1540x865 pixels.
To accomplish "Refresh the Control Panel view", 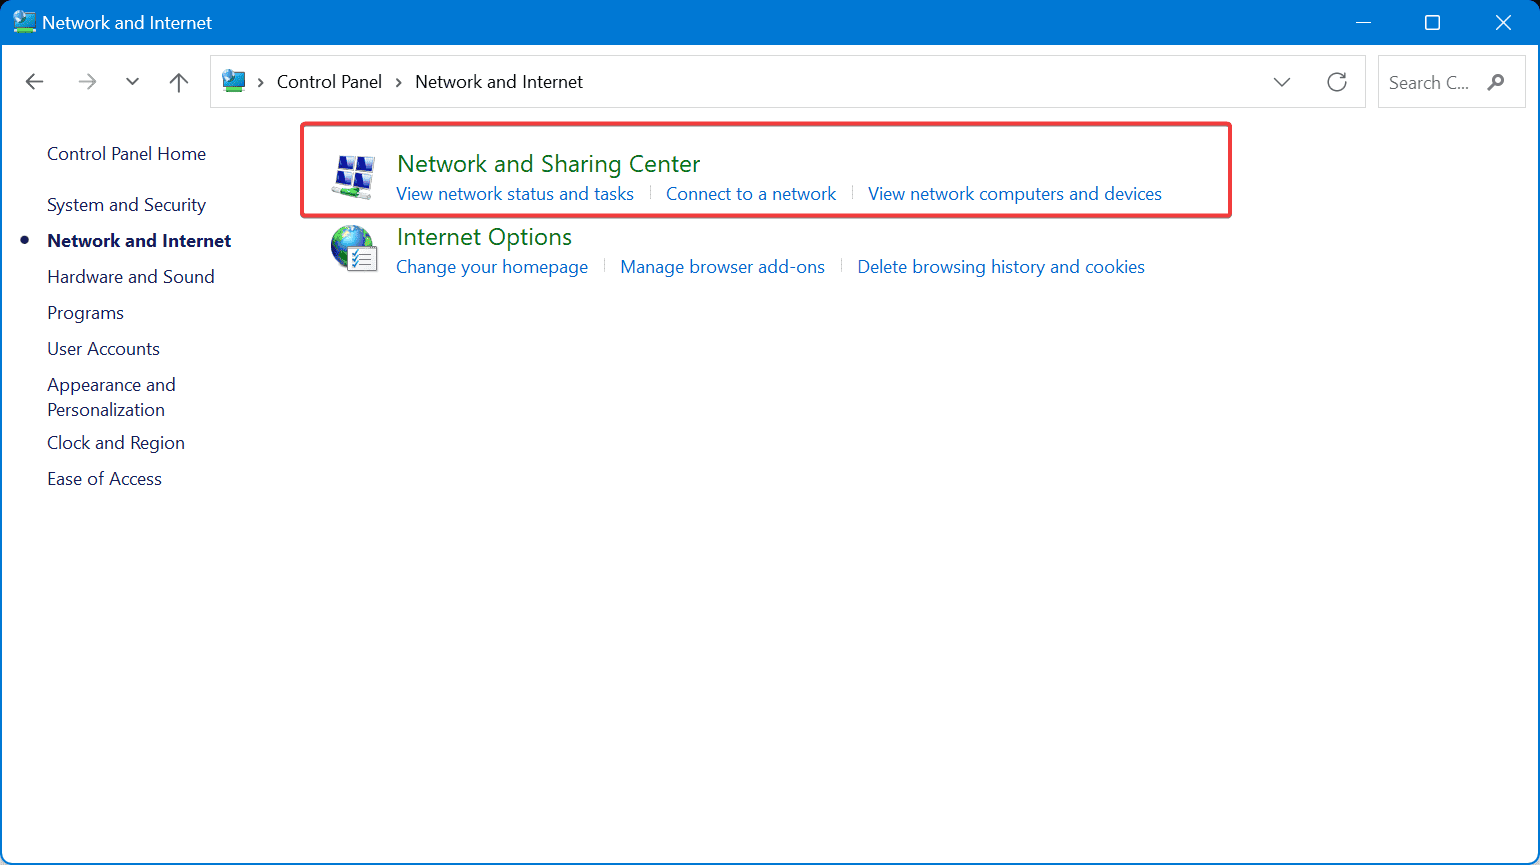I will click(1337, 82).
